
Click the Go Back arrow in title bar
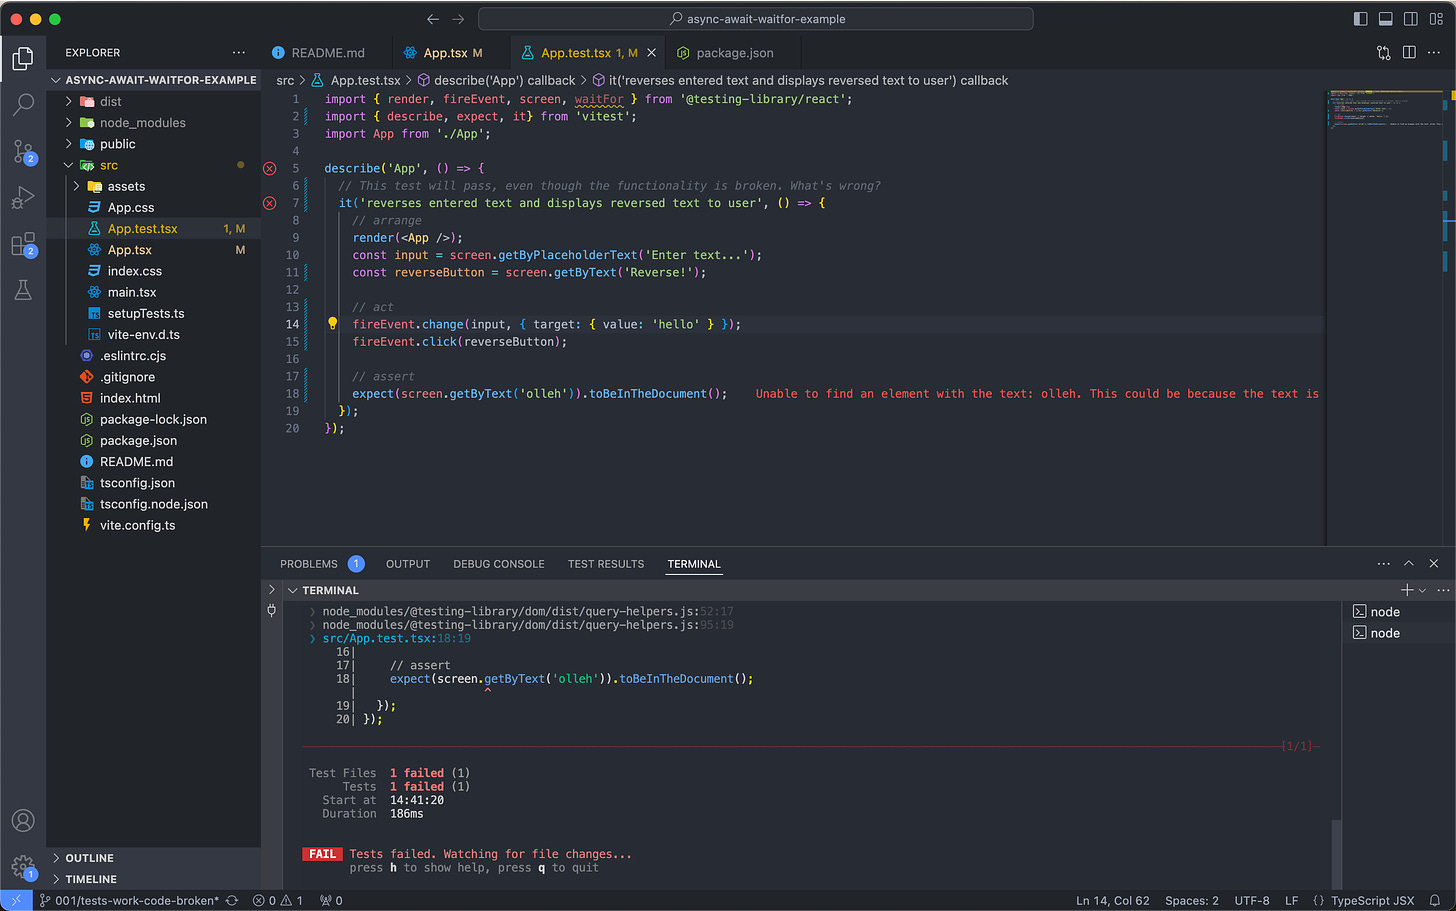pyautogui.click(x=433, y=19)
